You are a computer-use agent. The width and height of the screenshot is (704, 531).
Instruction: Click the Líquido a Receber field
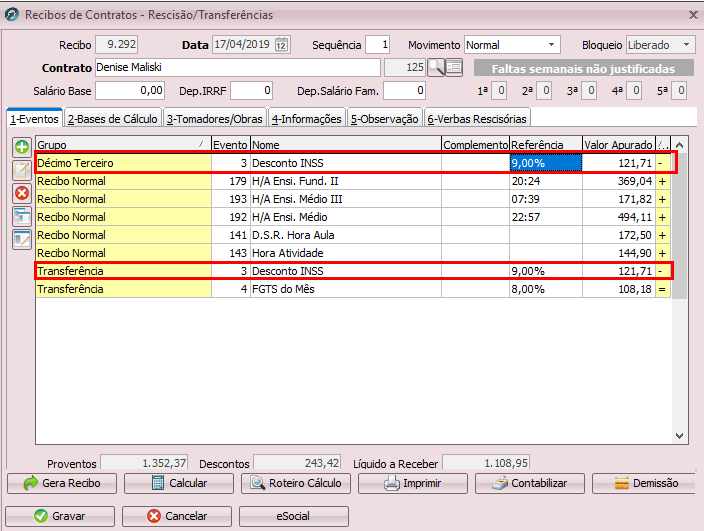(x=486, y=462)
